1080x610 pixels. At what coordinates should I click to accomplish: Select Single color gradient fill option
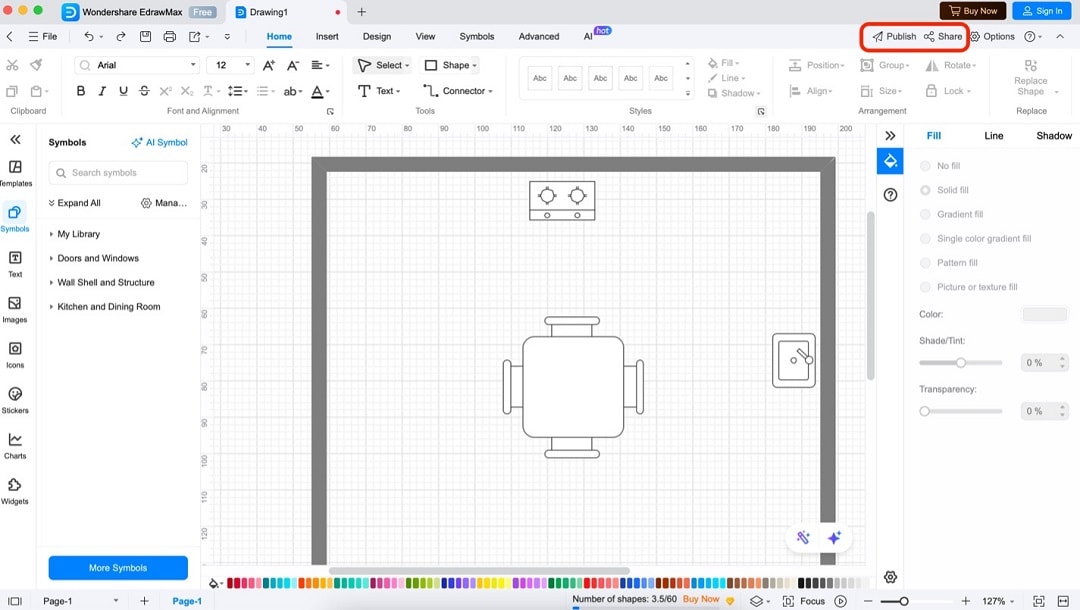click(x=925, y=238)
